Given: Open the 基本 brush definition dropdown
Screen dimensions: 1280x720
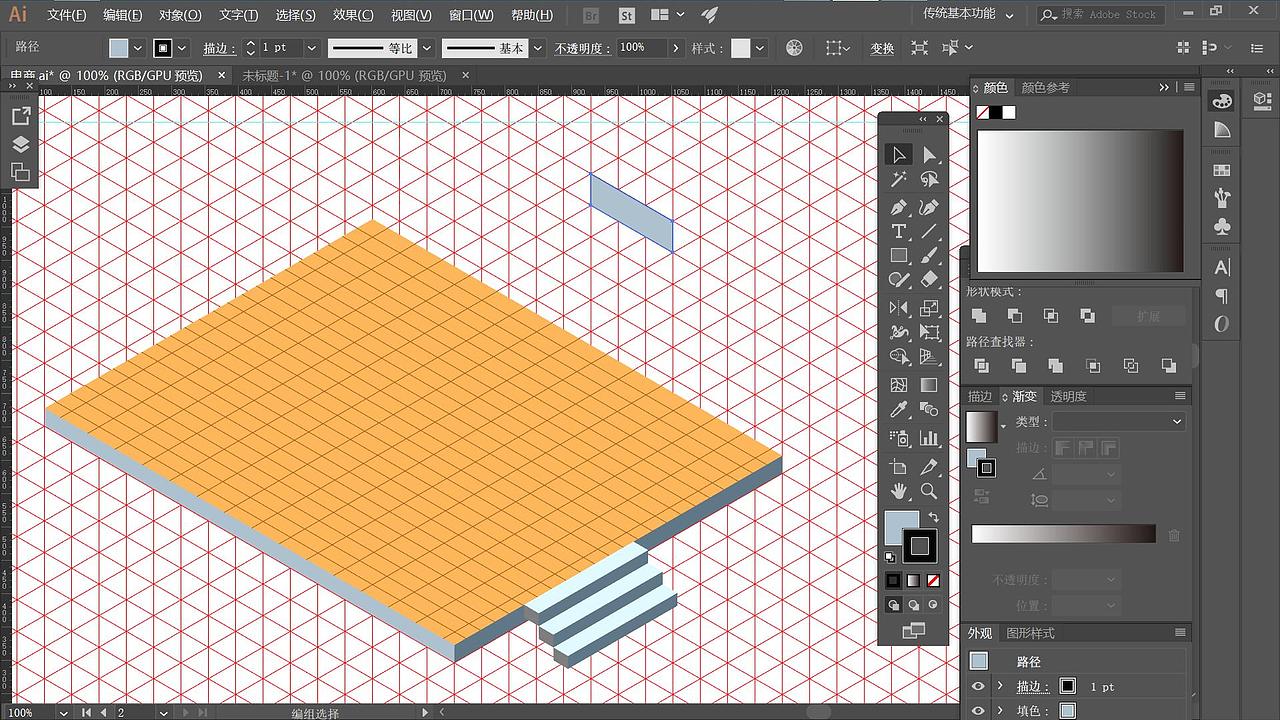Looking at the screenshot, I should tap(539, 48).
